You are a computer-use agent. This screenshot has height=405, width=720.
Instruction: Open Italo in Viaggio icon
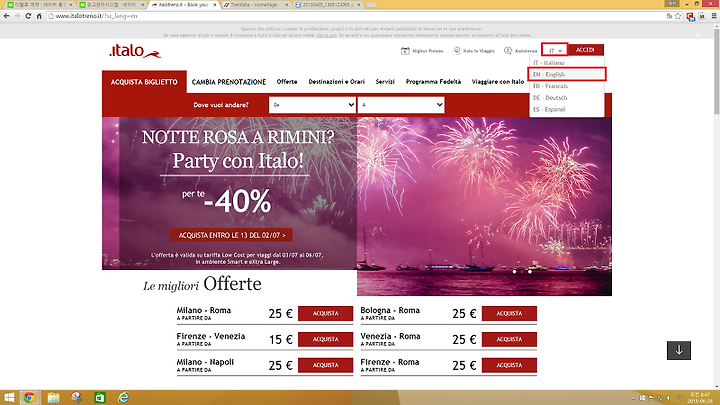click(x=457, y=51)
